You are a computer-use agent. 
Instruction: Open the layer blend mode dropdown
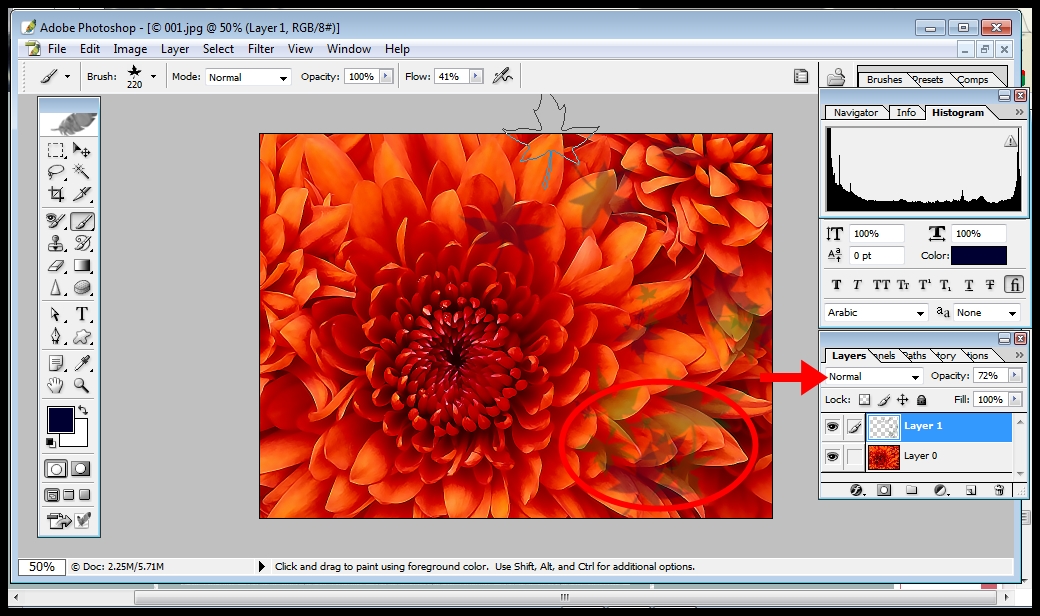click(874, 377)
